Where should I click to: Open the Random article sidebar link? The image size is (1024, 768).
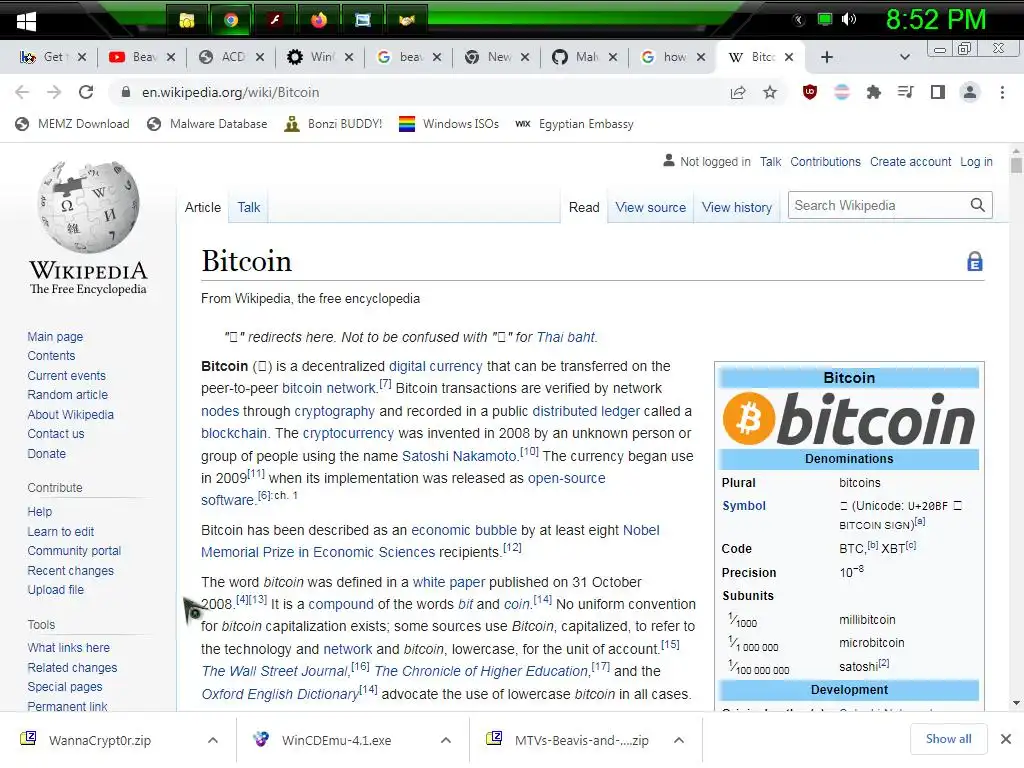click(x=67, y=394)
